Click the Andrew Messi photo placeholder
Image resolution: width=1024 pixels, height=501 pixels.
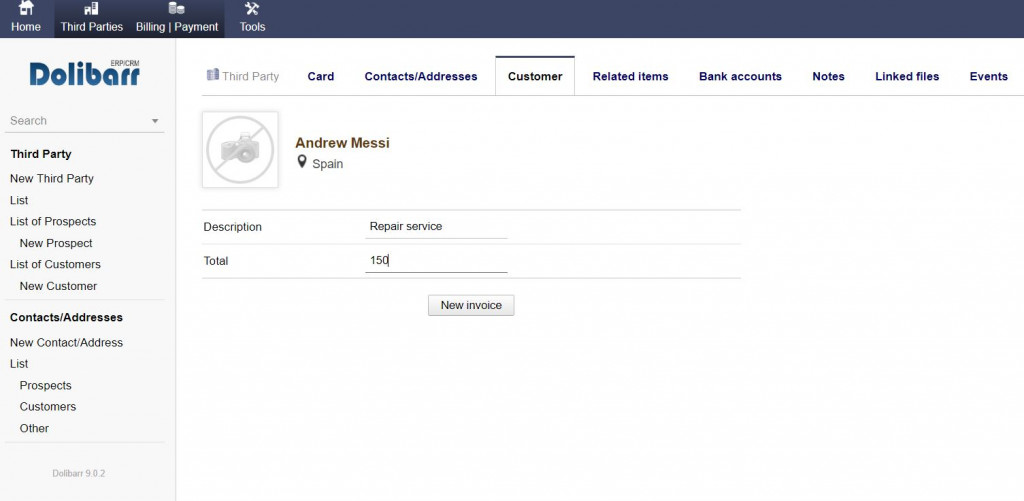pos(240,150)
